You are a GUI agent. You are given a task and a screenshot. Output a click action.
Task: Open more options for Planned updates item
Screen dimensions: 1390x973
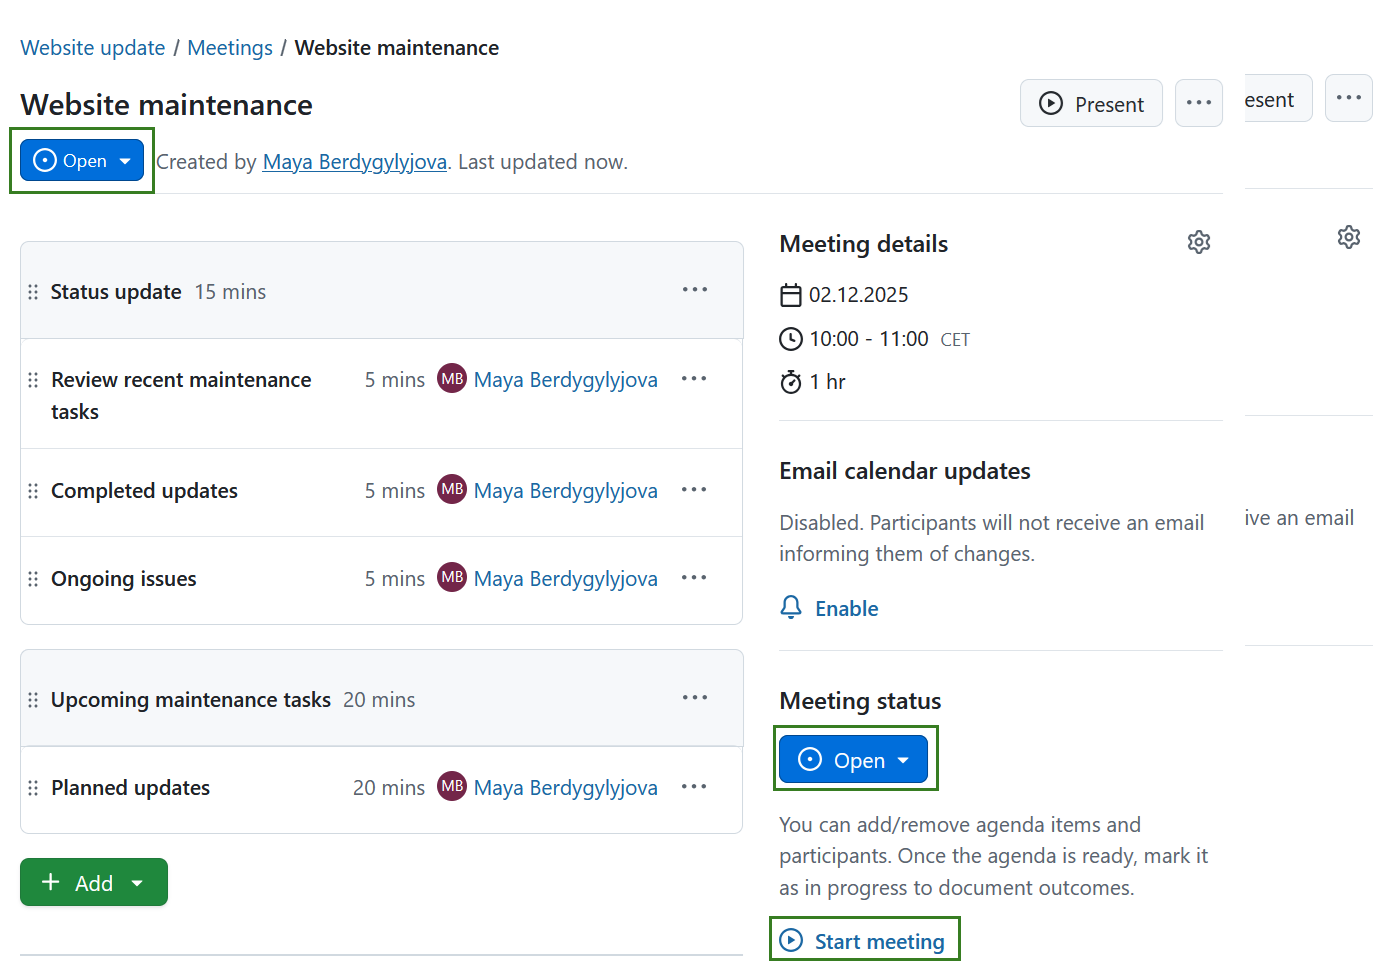(693, 787)
